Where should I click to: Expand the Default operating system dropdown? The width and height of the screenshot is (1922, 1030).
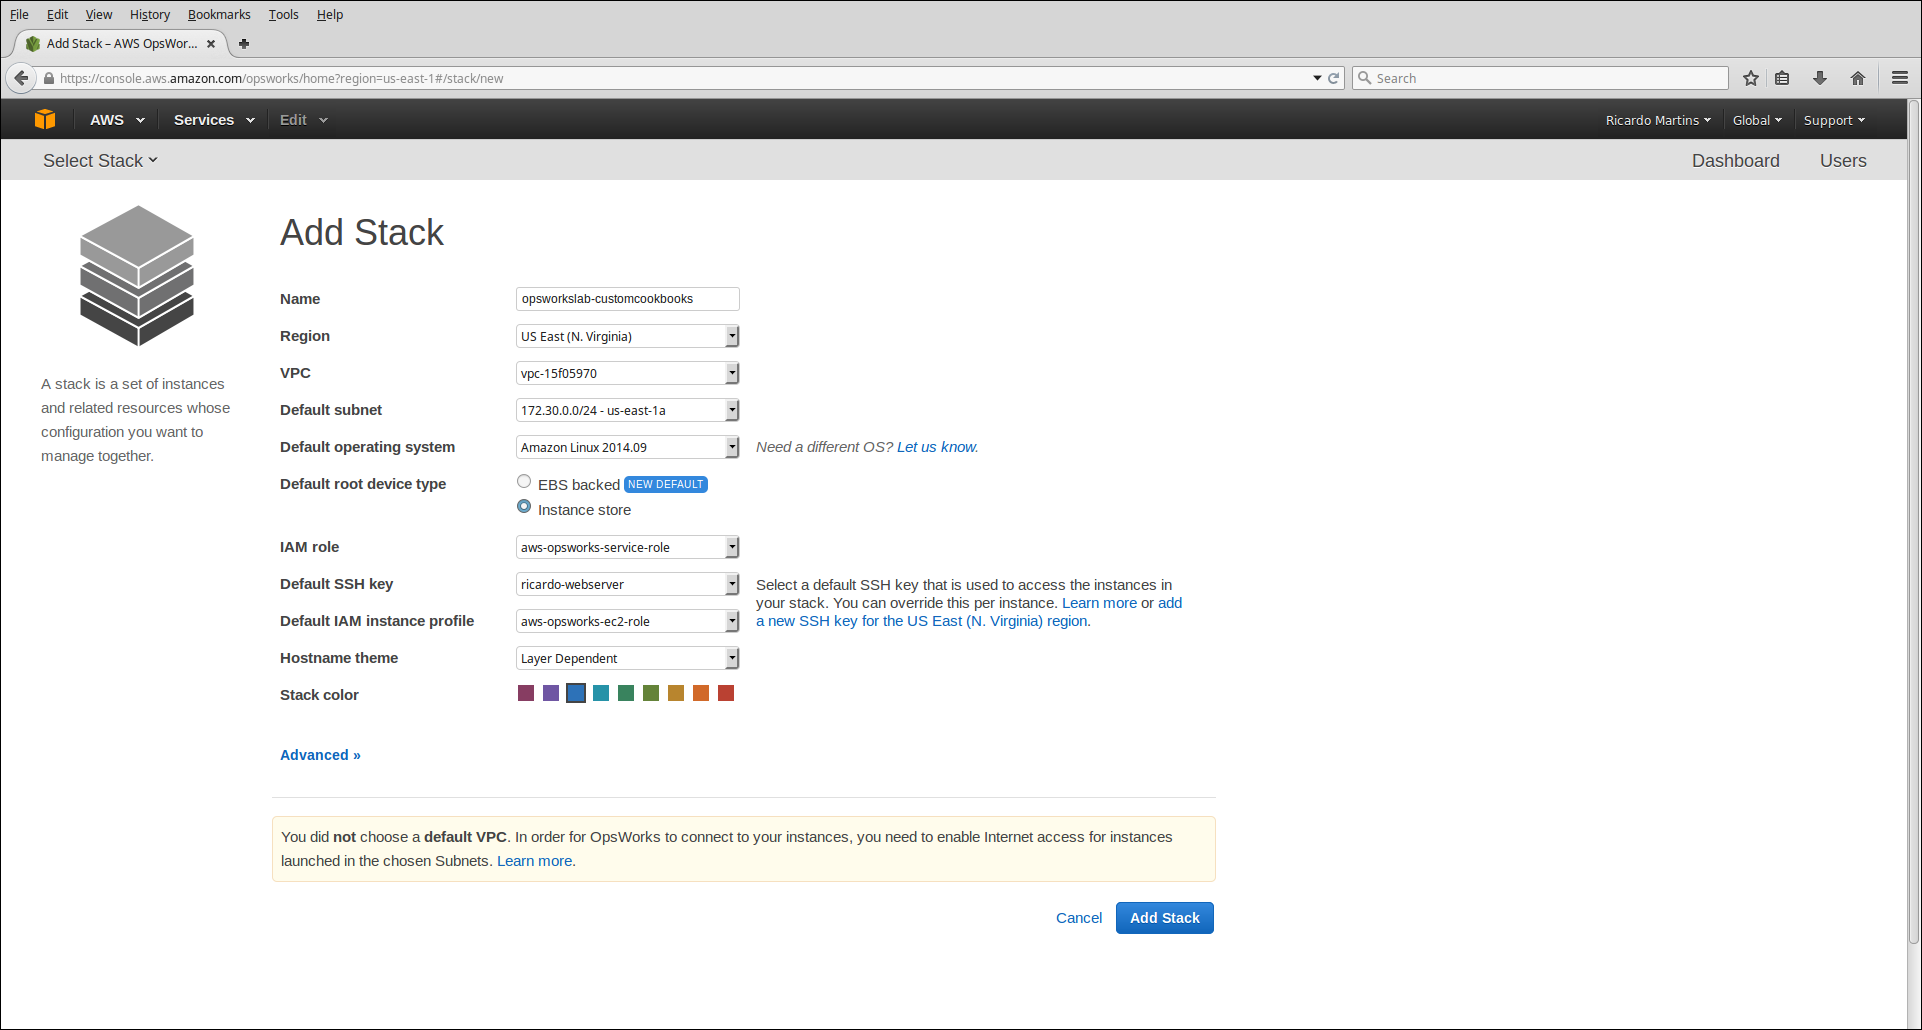tap(627, 447)
